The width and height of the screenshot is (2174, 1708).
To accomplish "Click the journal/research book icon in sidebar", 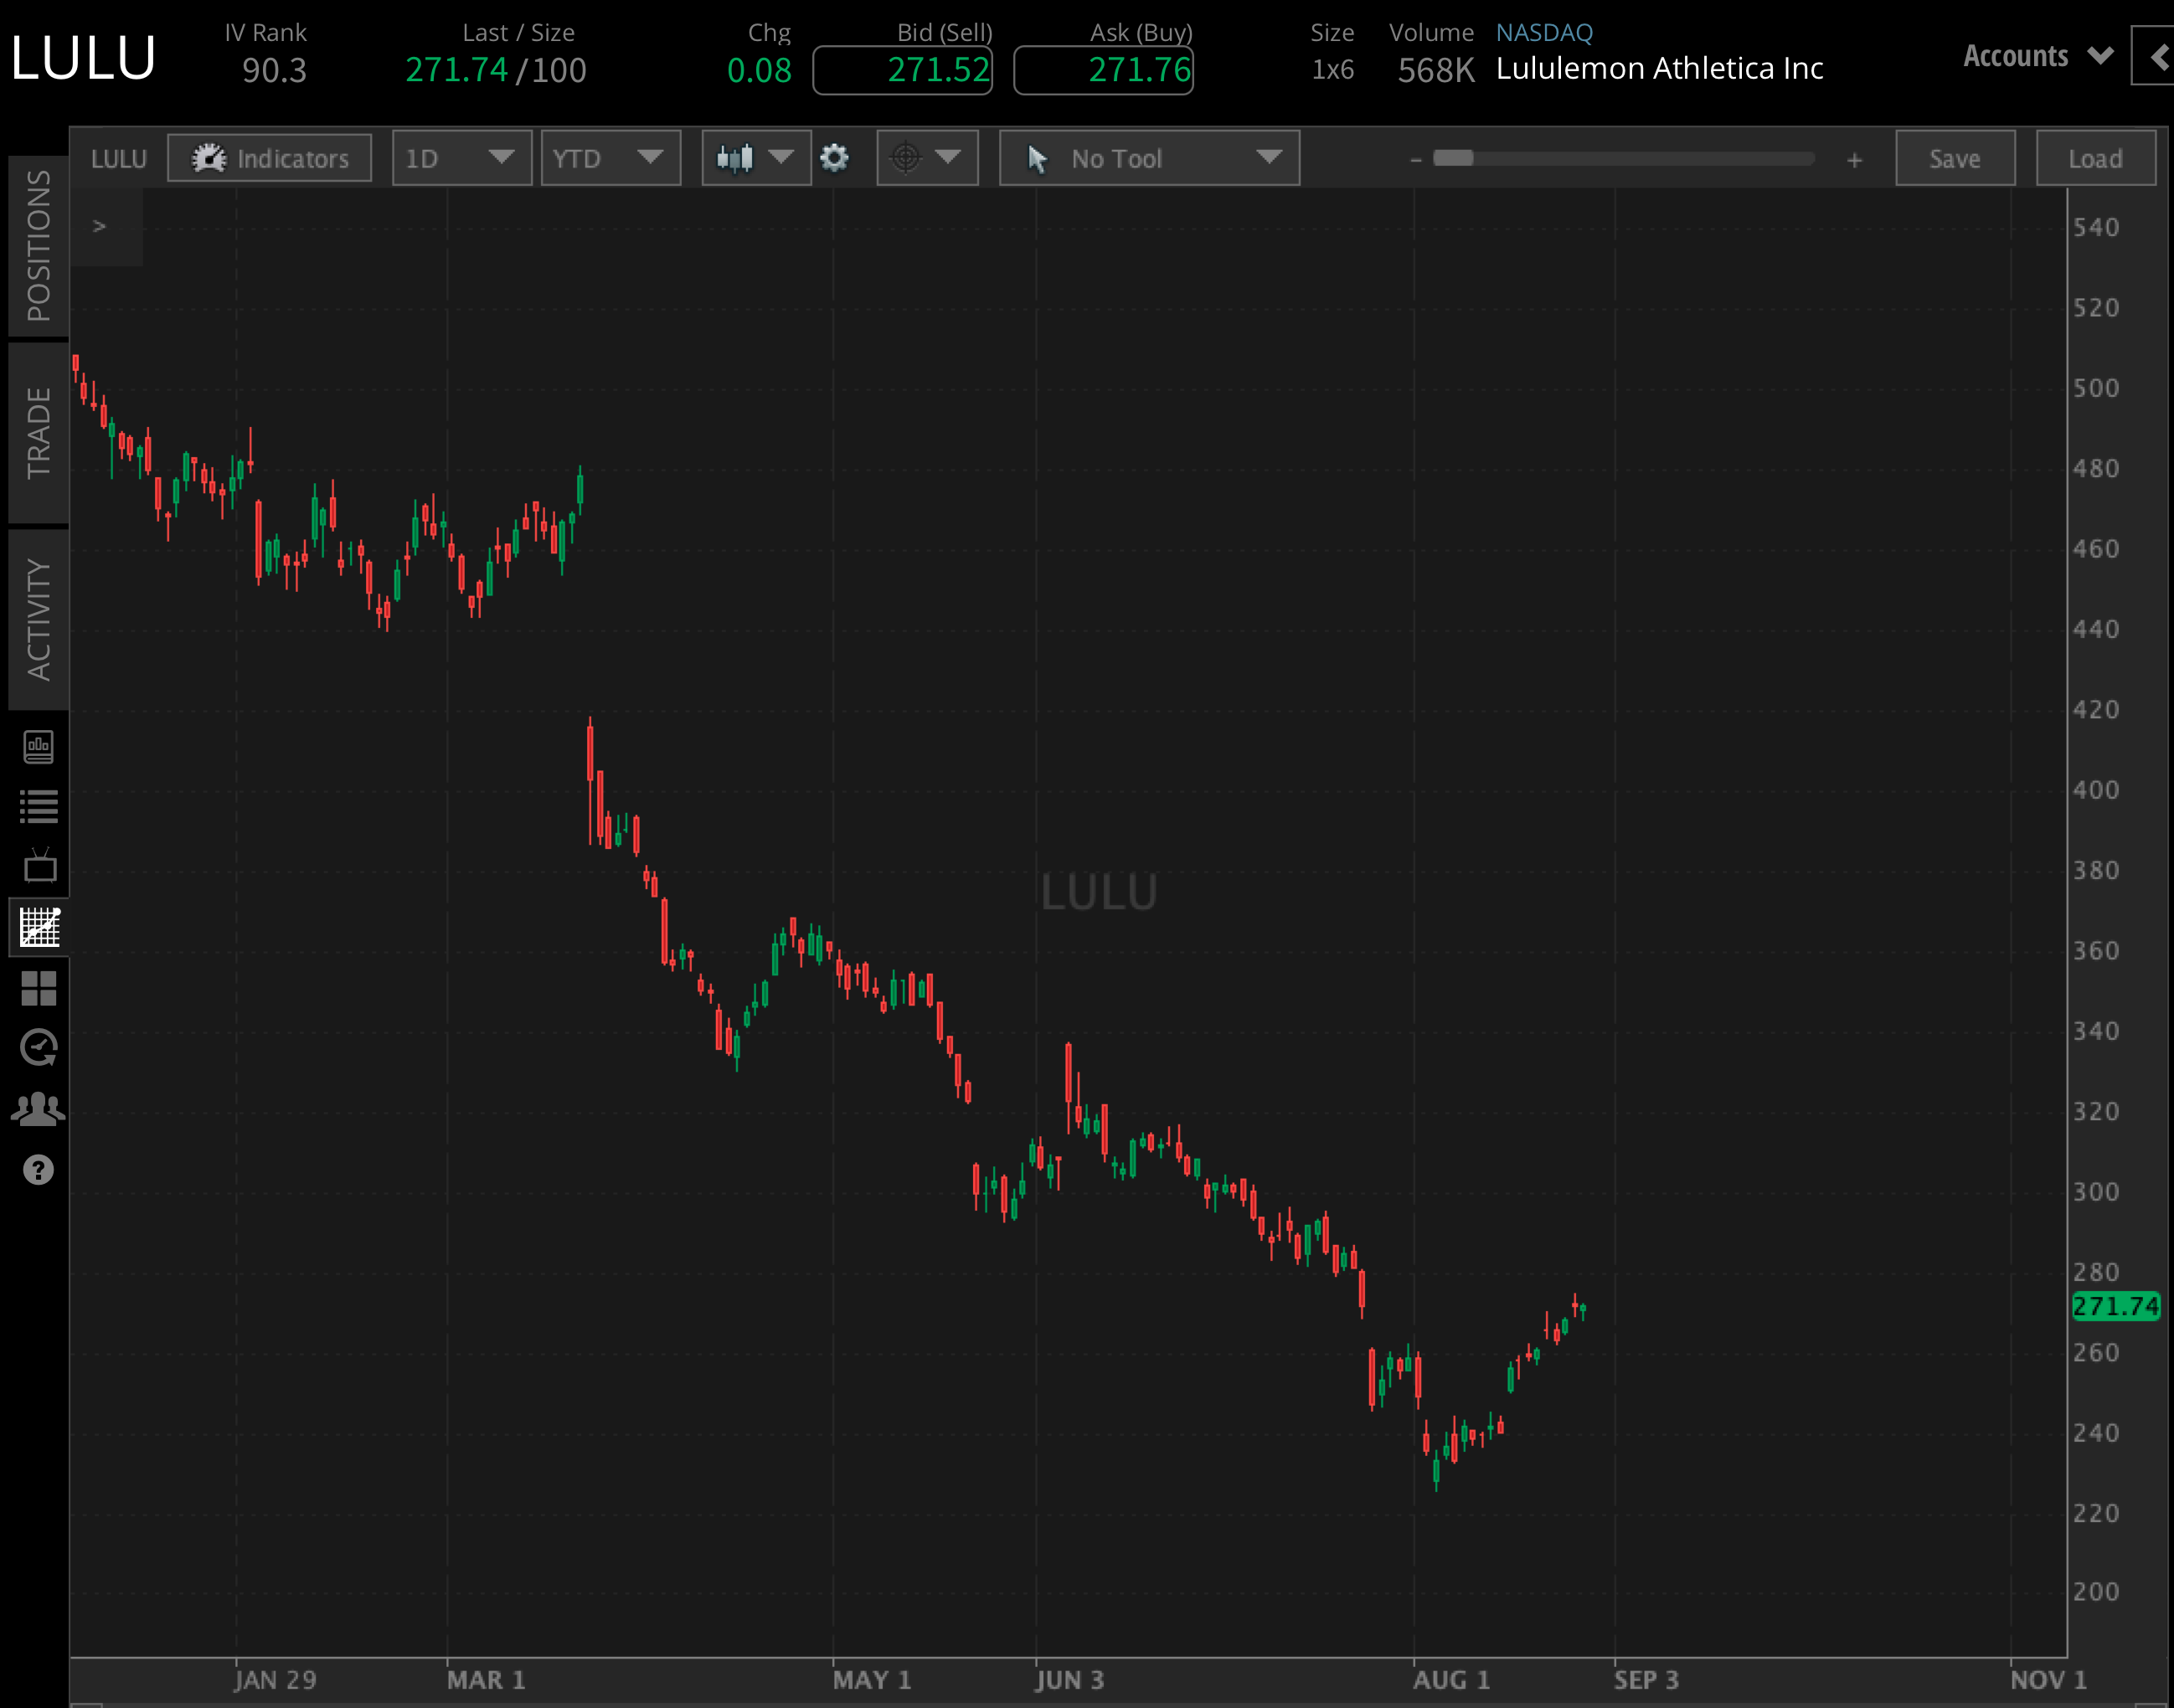I will [x=38, y=747].
